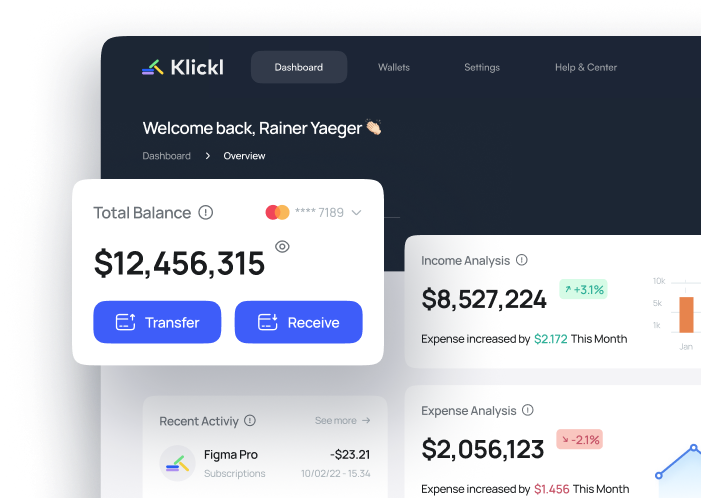This screenshot has width=701, height=498.
Task: Click the Income Analysis title
Action: [465, 261]
